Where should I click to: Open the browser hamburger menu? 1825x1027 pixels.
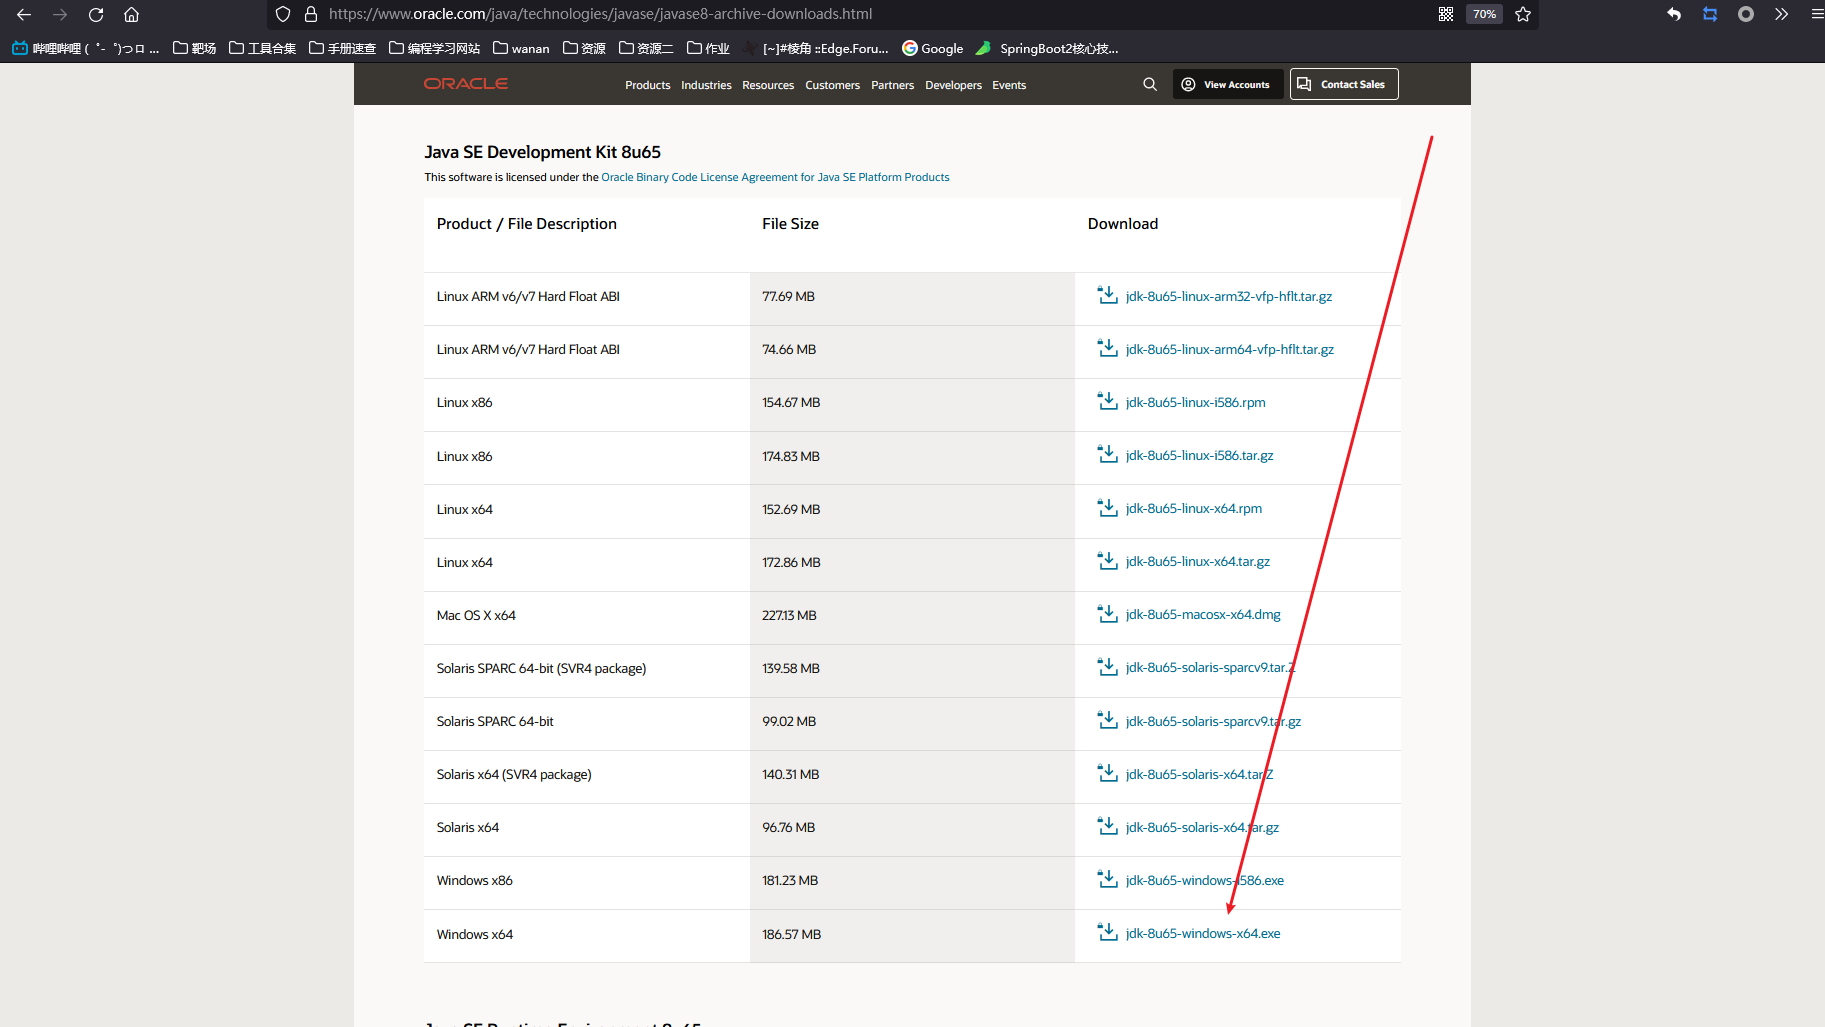pos(1816,14)
